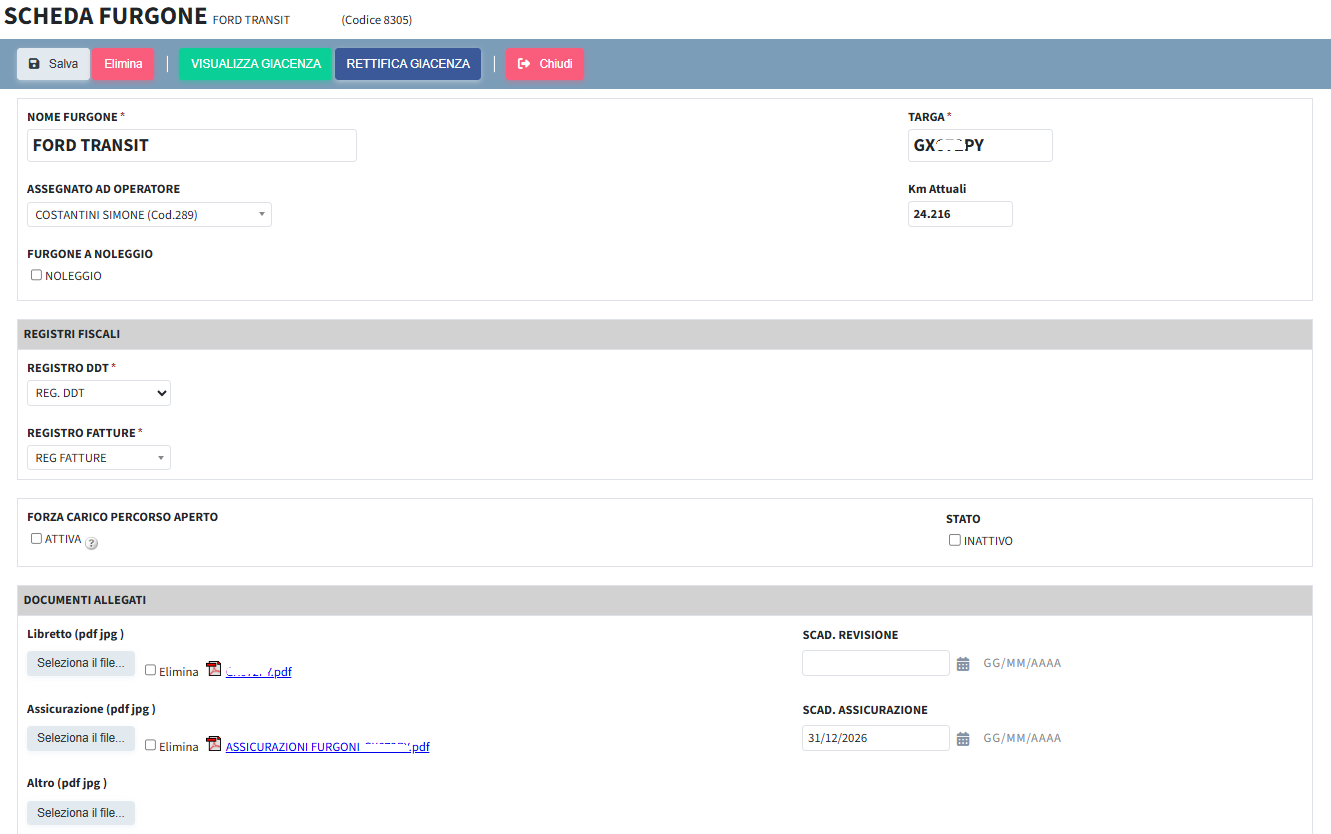Screen dimensions: 1331x834
Task: Open the REGISTRO FATTURE dropdown
Action: (99, 458)
